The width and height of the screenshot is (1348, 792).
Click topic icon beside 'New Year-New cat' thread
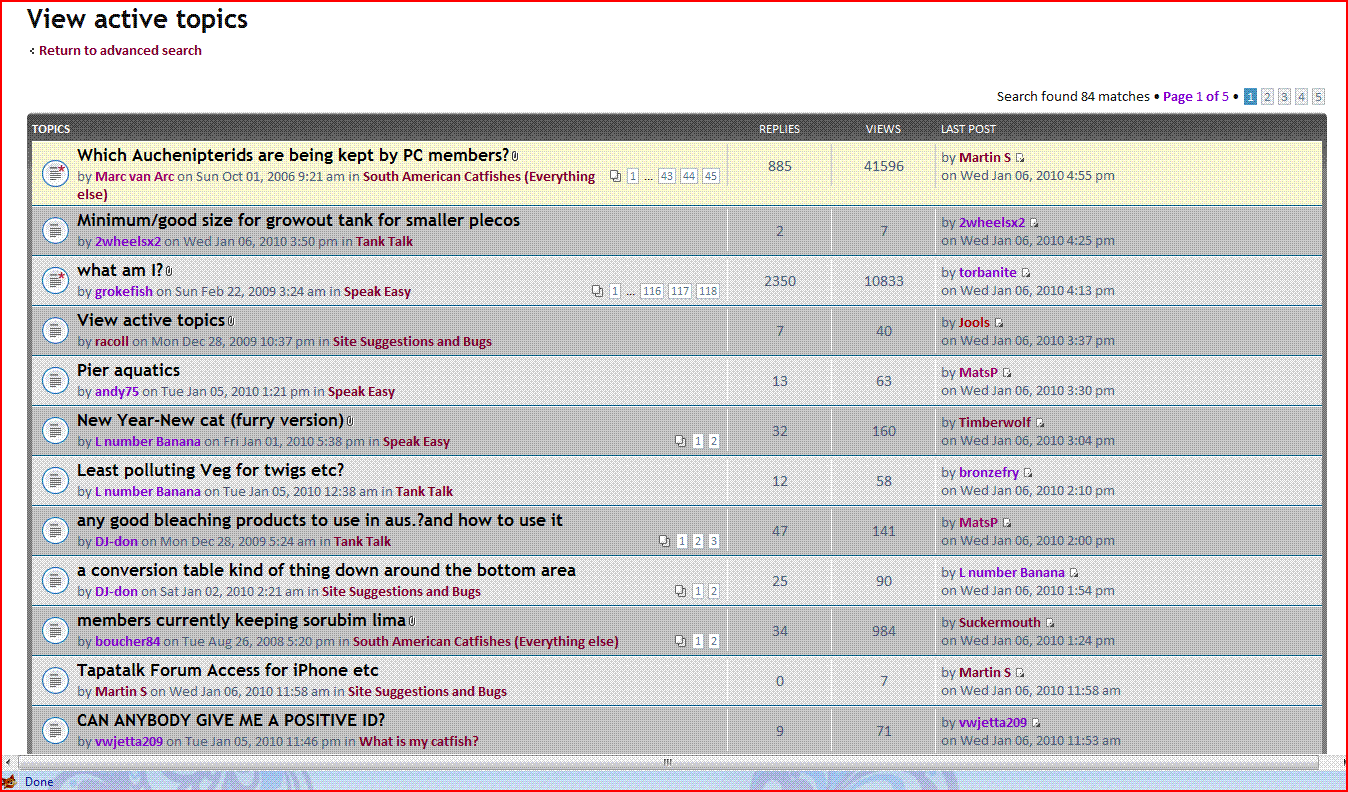click(55, 431)
